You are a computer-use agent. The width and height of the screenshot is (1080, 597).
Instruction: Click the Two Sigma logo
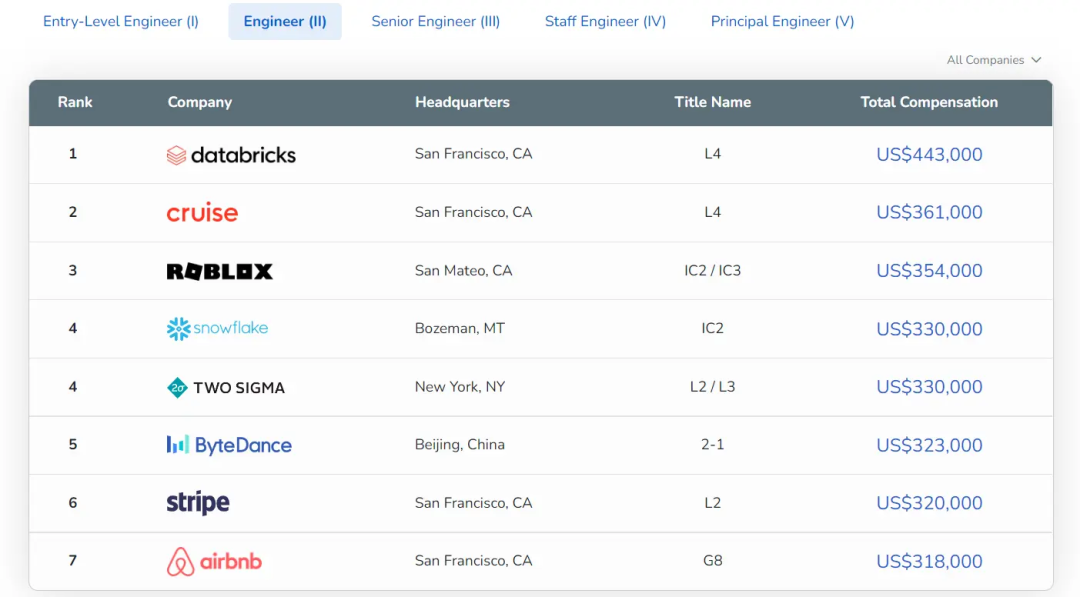(x=226, y=388)
